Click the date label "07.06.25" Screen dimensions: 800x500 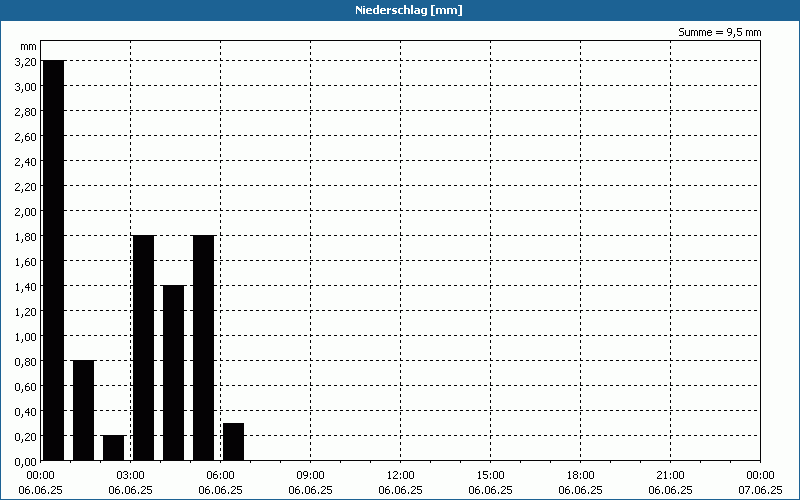[x=760, y=490]
